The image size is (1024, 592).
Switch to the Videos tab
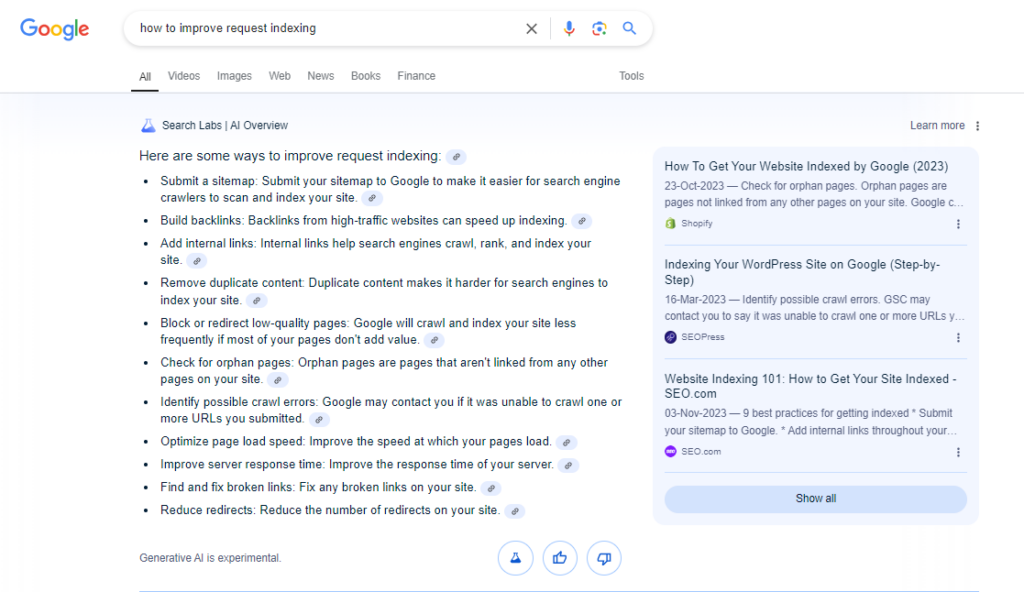point(184,76)
